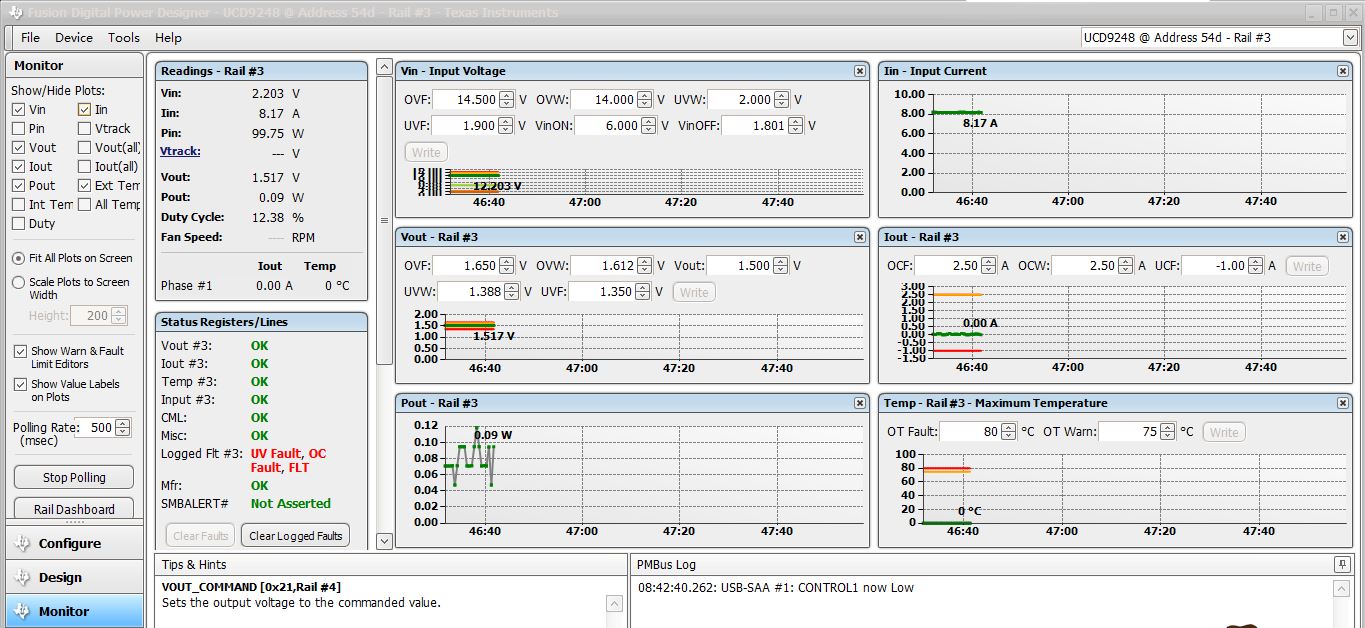Collapse the Status Registers/Lines panel
Viewport: 1365px width, 628px height.
coord(261,322)
